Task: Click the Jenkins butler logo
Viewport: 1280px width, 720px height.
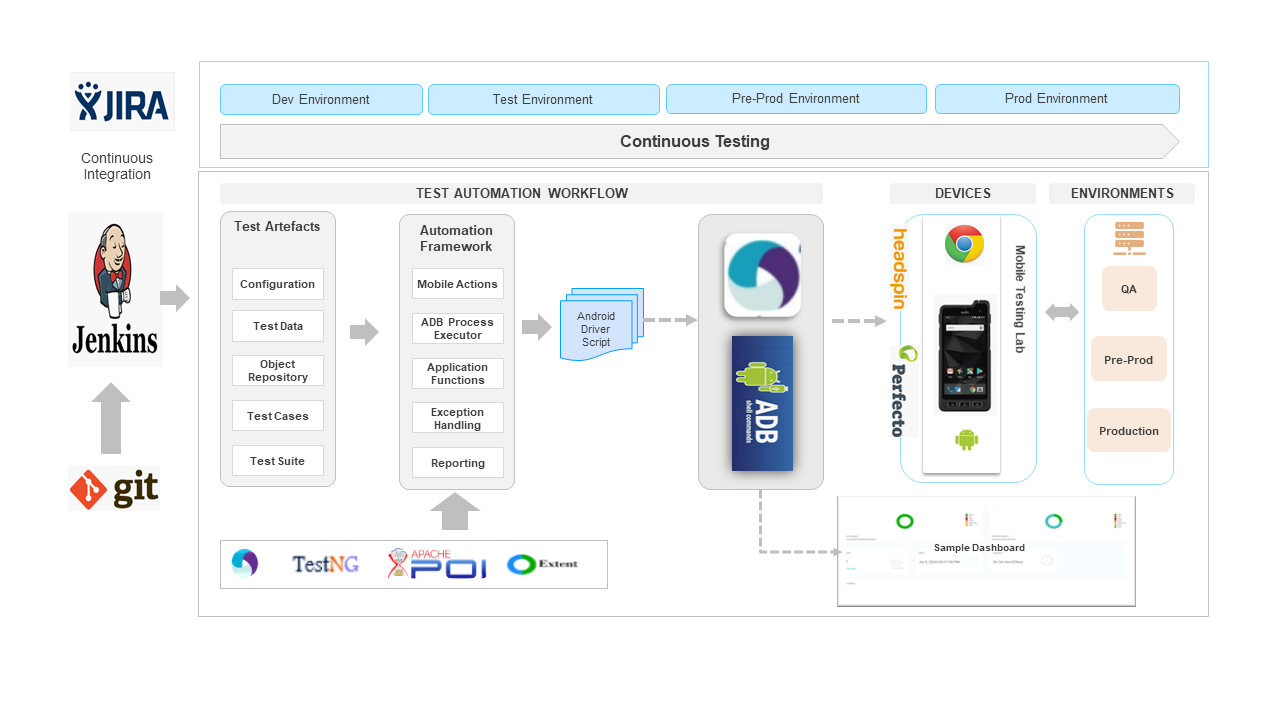Action: pyautogui.click(x=115, y=289)
